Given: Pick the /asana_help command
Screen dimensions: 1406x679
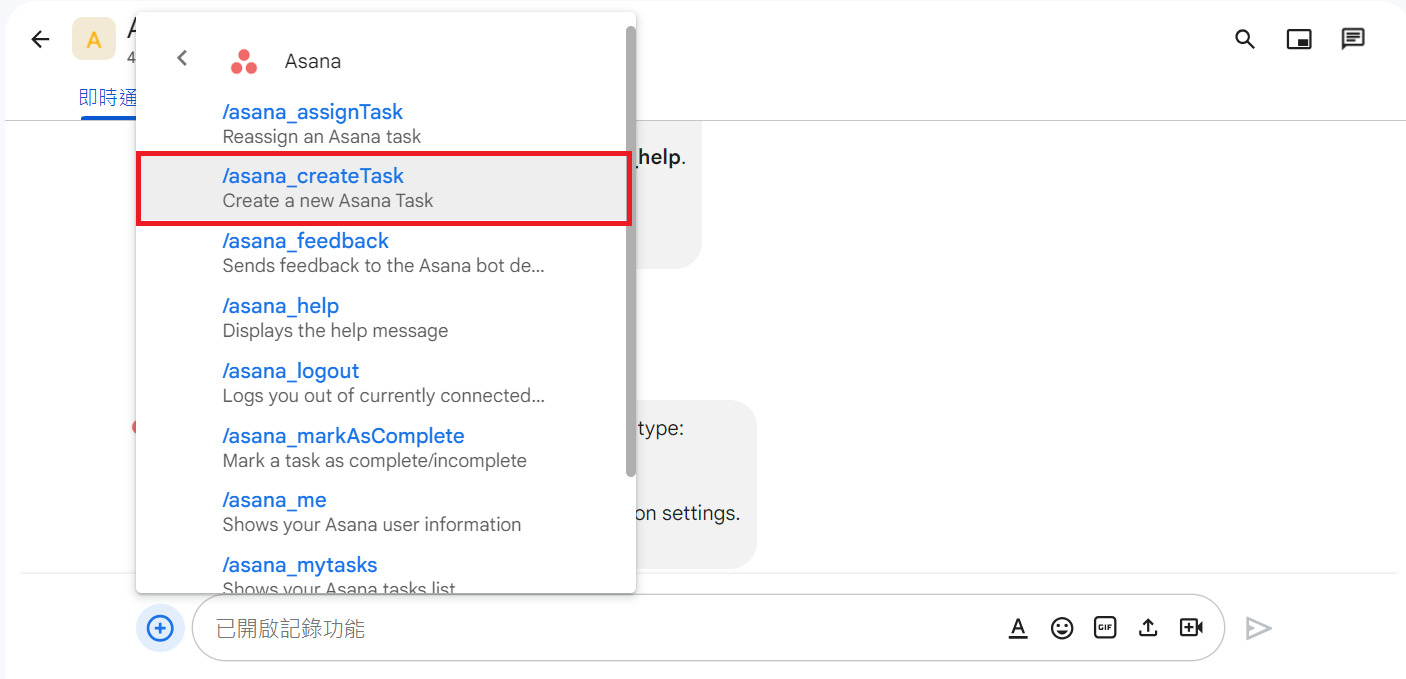Looking at the screenshot, I should click(385, 318).
